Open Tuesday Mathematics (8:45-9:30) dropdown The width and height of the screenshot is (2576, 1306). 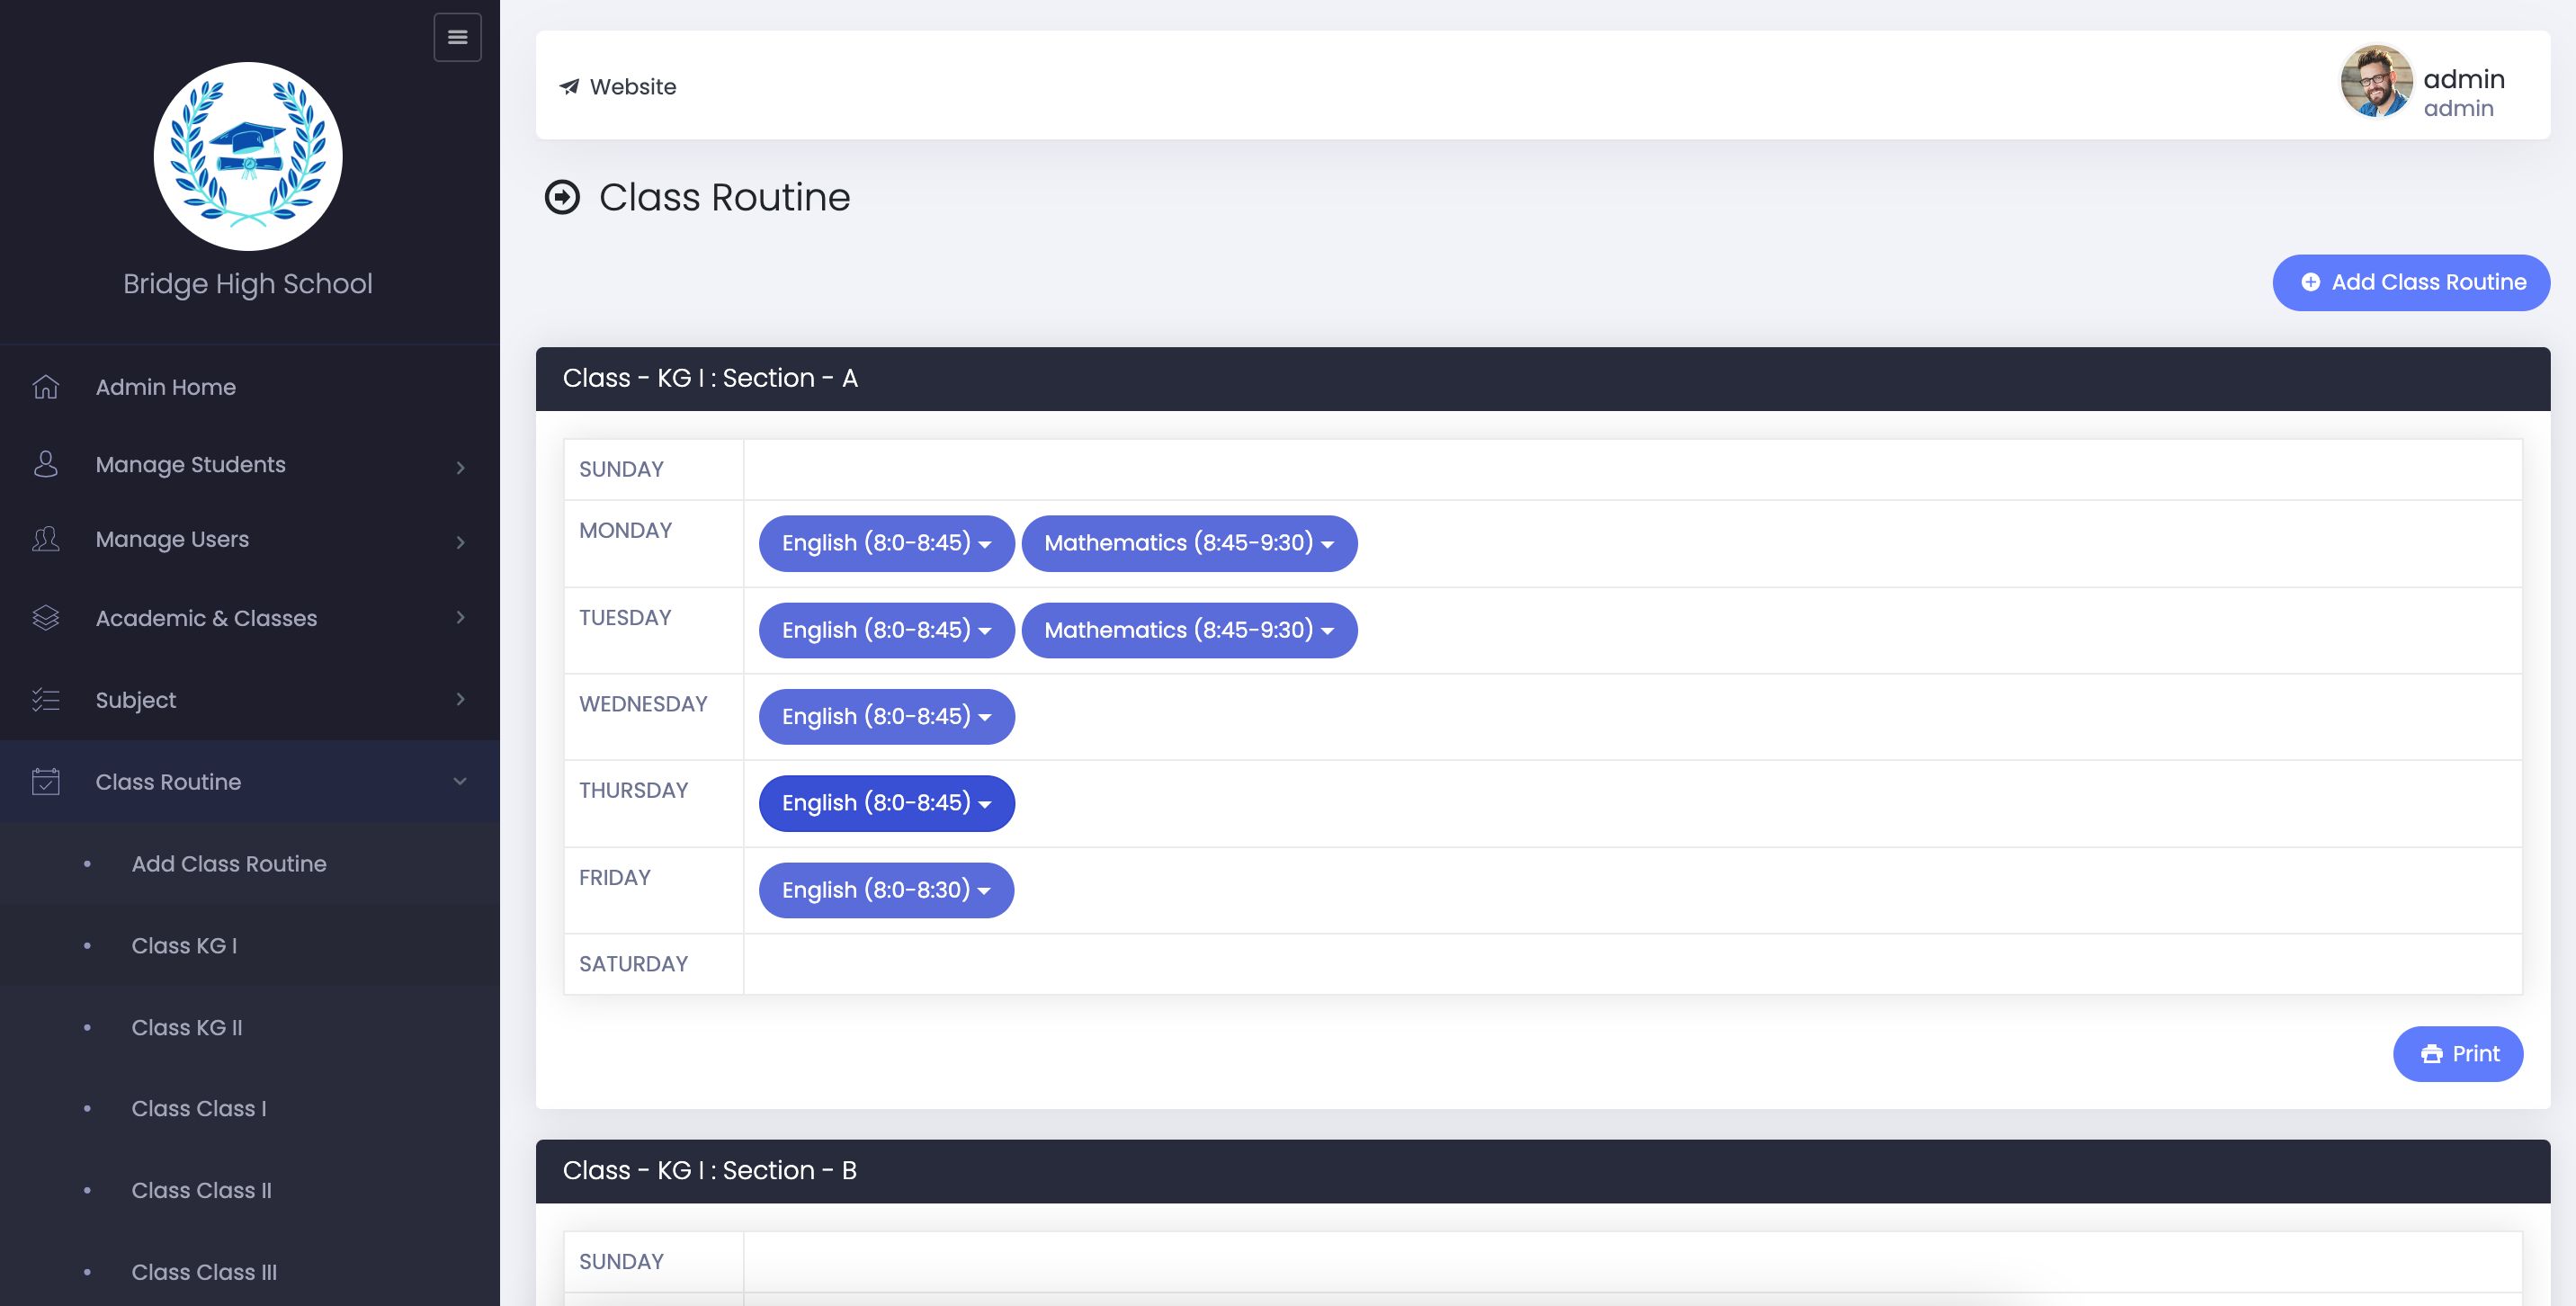(x=1189, y=630)
